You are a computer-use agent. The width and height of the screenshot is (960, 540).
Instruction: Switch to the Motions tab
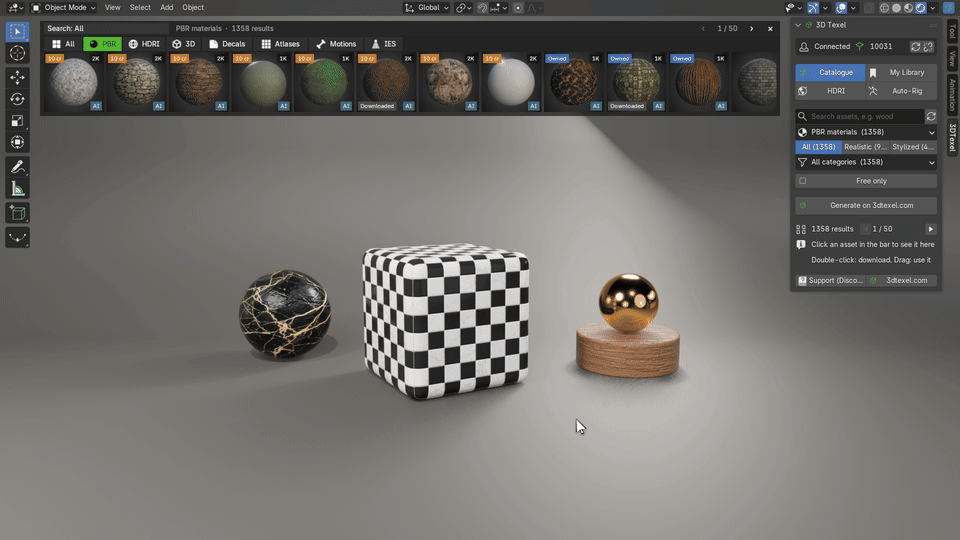coord(336,44)
